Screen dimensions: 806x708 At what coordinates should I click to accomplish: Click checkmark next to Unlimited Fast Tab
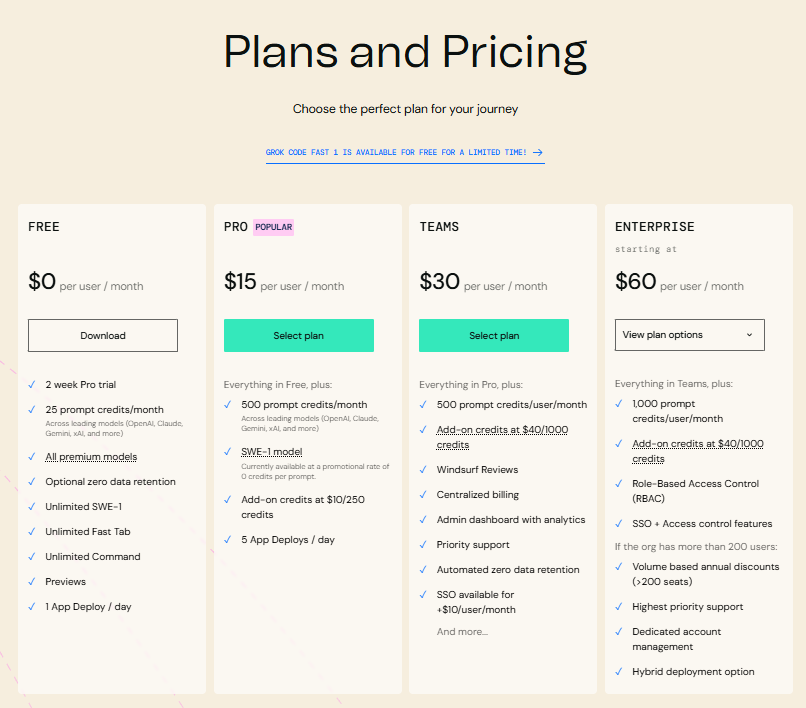[32, 532]
